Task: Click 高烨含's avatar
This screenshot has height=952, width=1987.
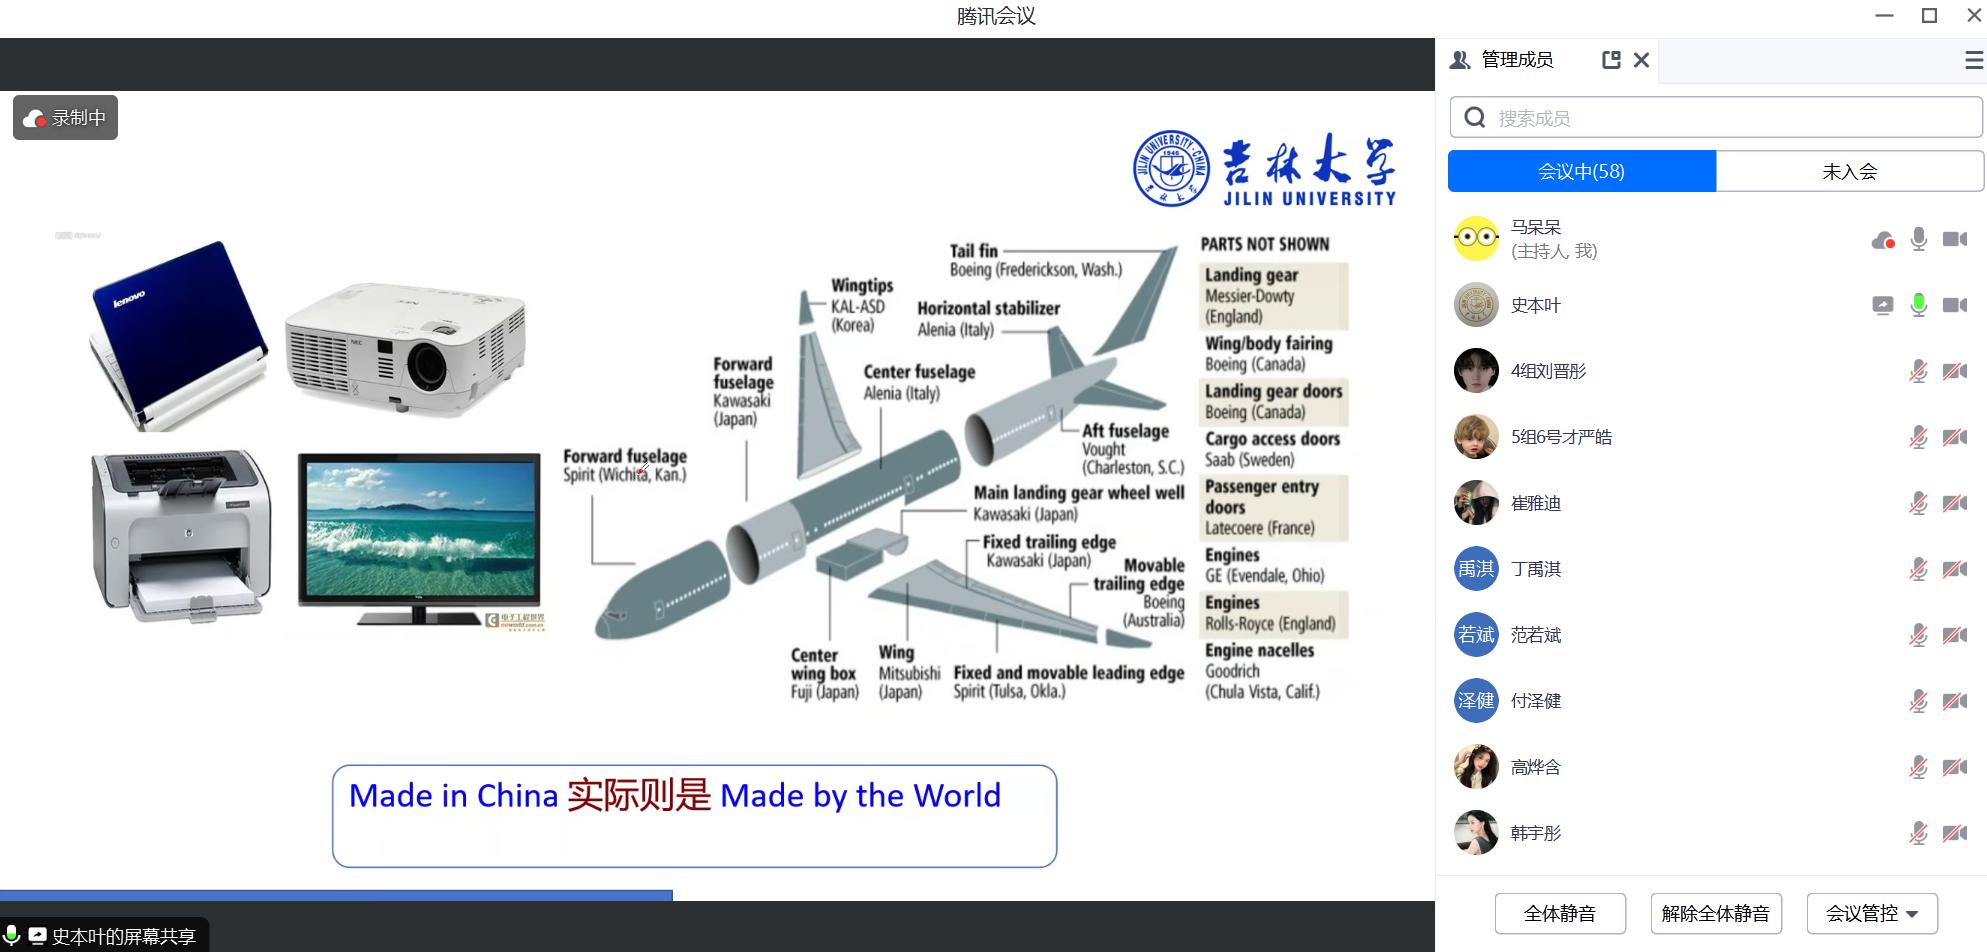Action: pyautogui.click(x=1476, y=767)
